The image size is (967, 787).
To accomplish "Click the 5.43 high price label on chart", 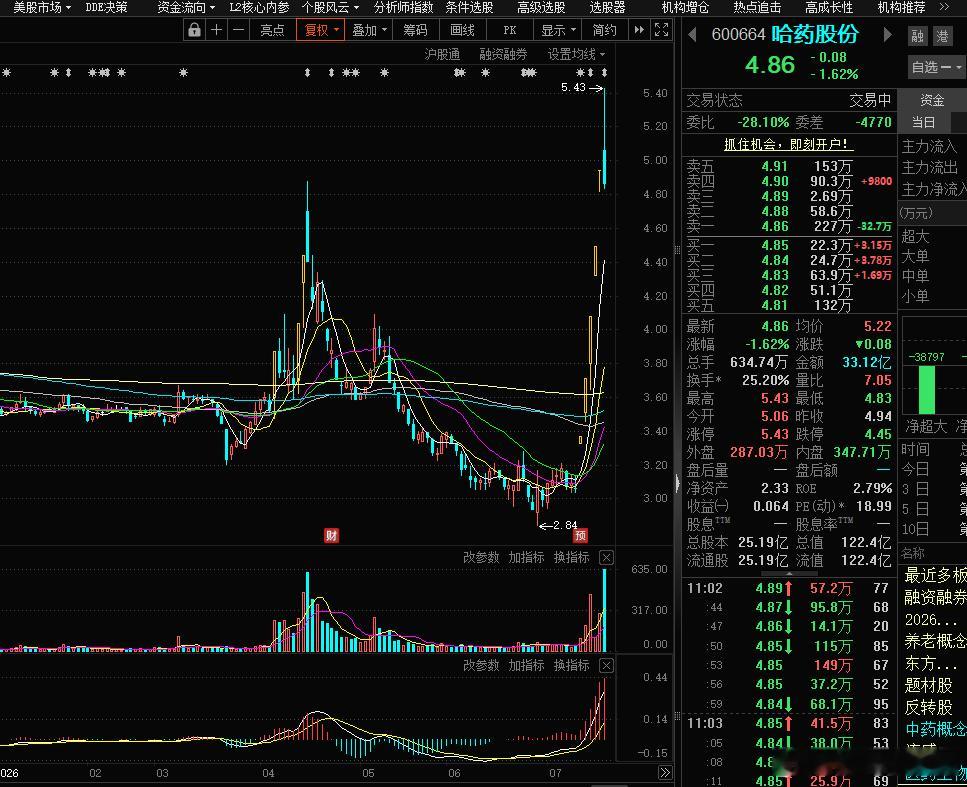I will tap(574, 88).
